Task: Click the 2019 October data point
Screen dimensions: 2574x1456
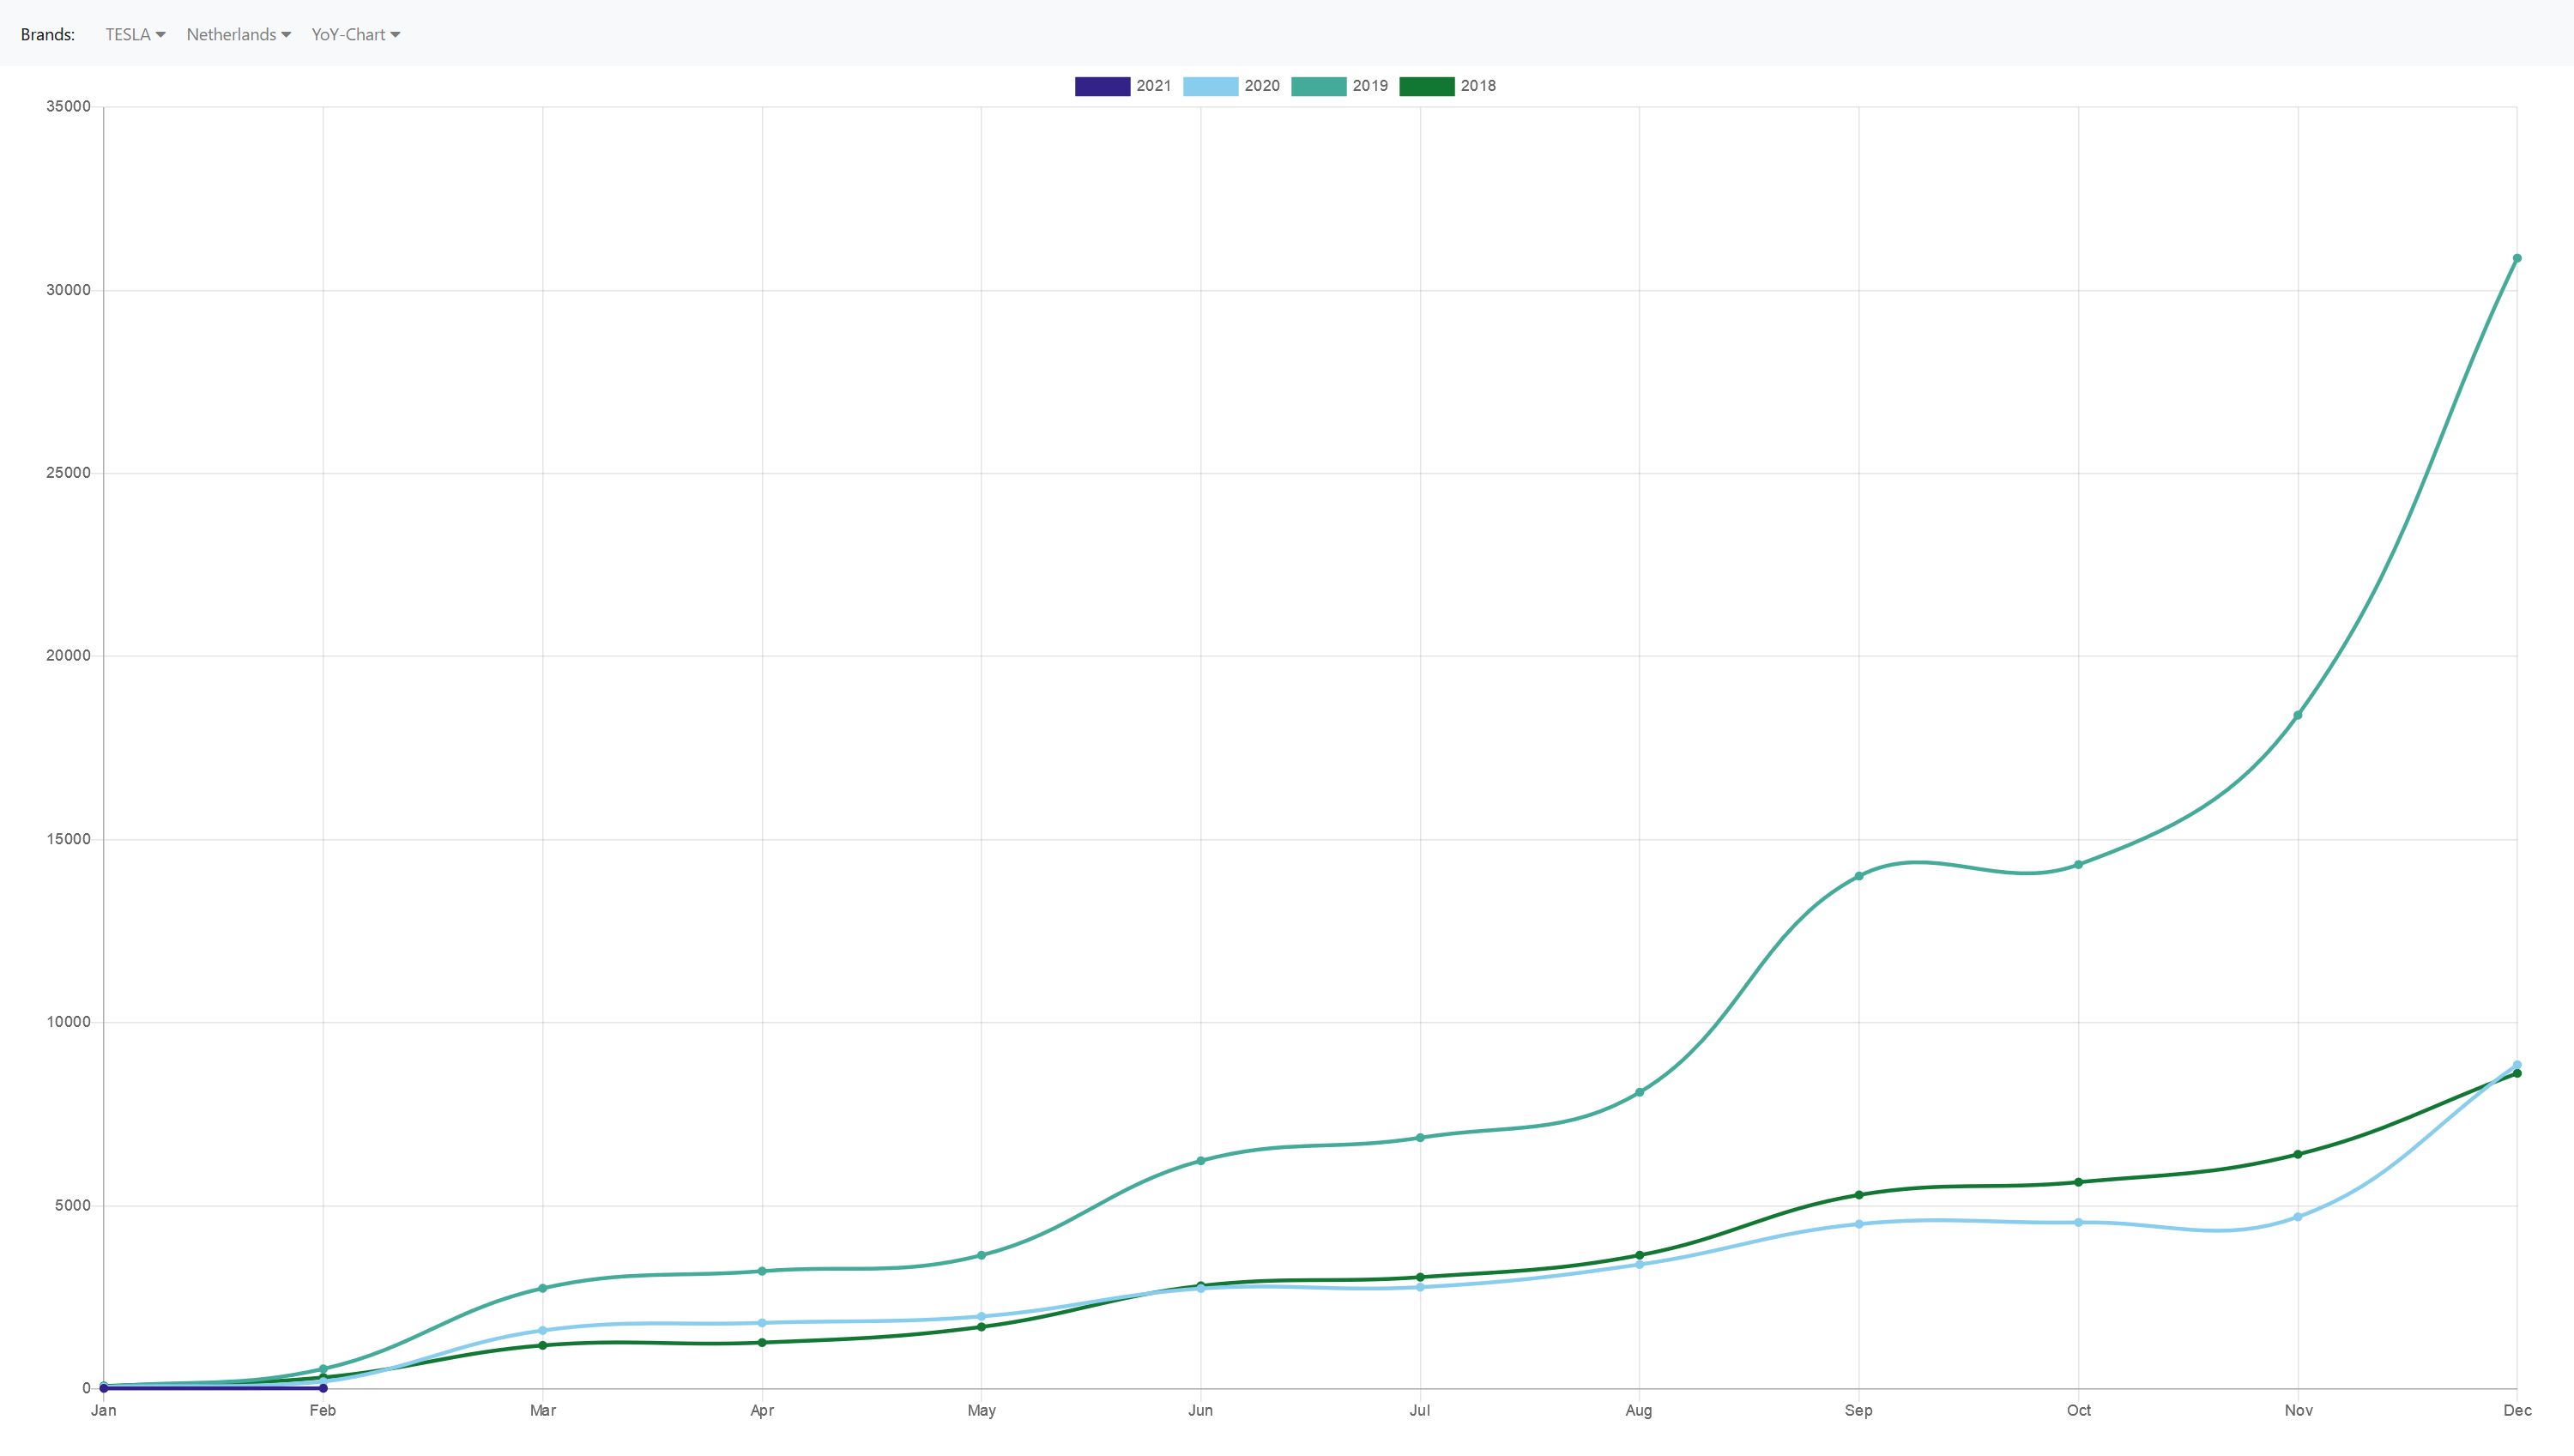Action: pos(2078,865)
